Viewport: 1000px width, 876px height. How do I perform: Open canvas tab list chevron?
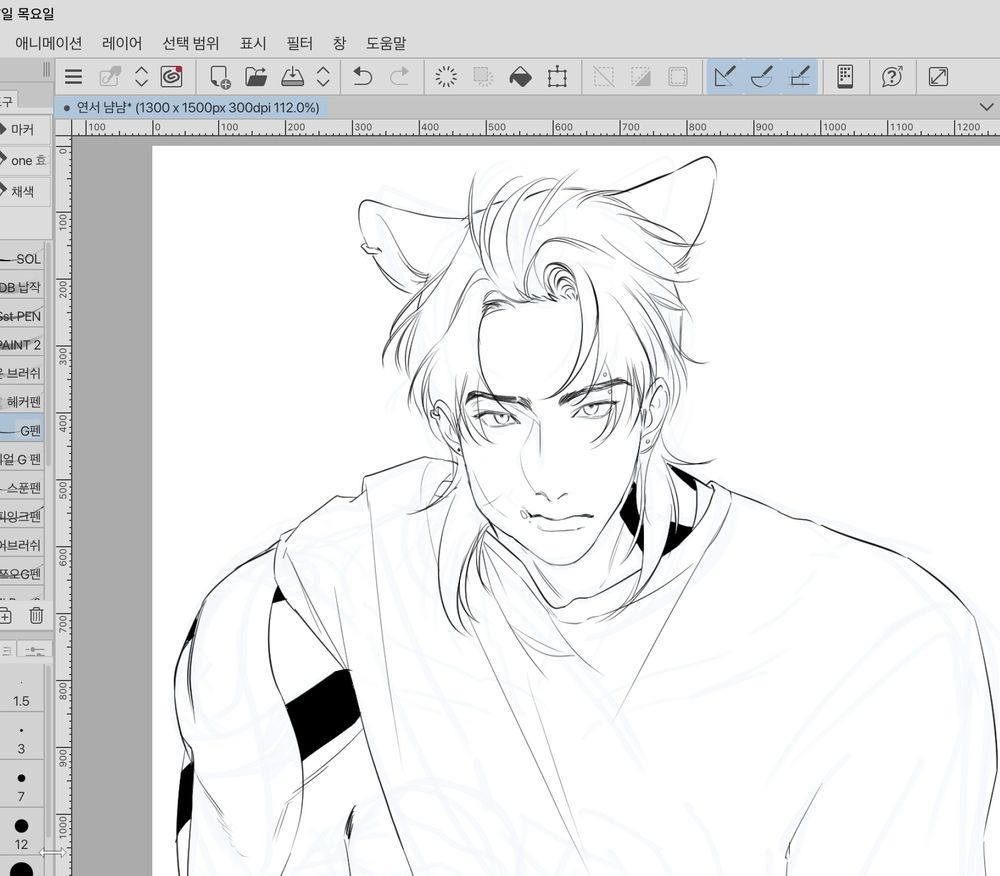pyautogui.click(x=986, y=107)
